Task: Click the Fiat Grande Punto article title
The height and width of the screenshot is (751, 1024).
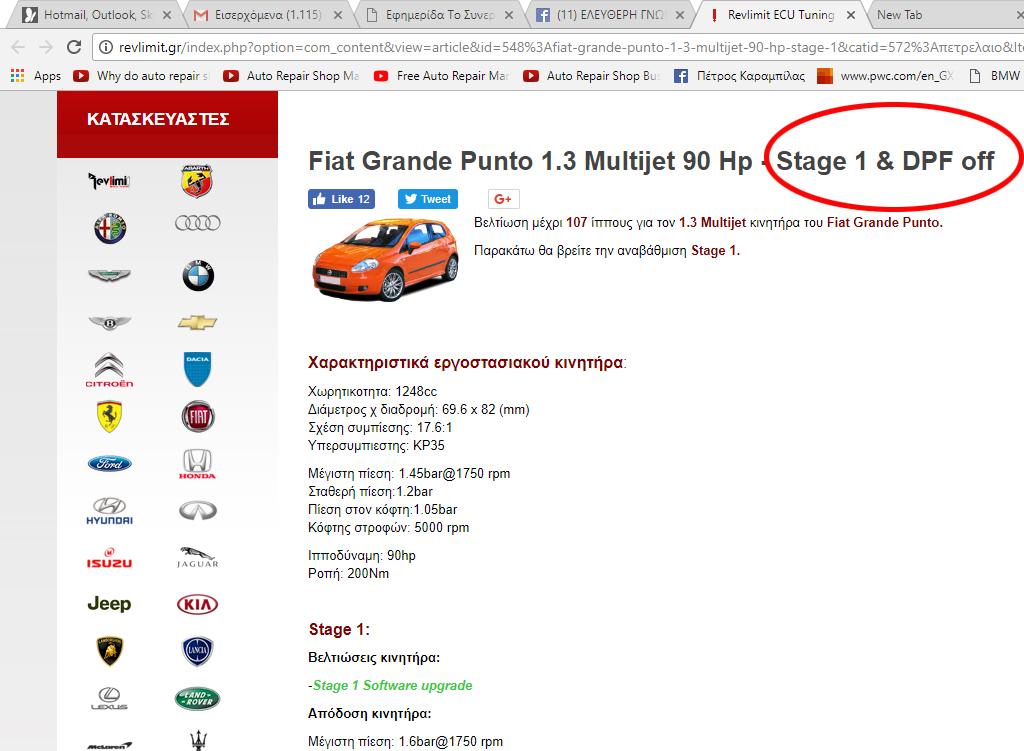Action: pos(651,161)
